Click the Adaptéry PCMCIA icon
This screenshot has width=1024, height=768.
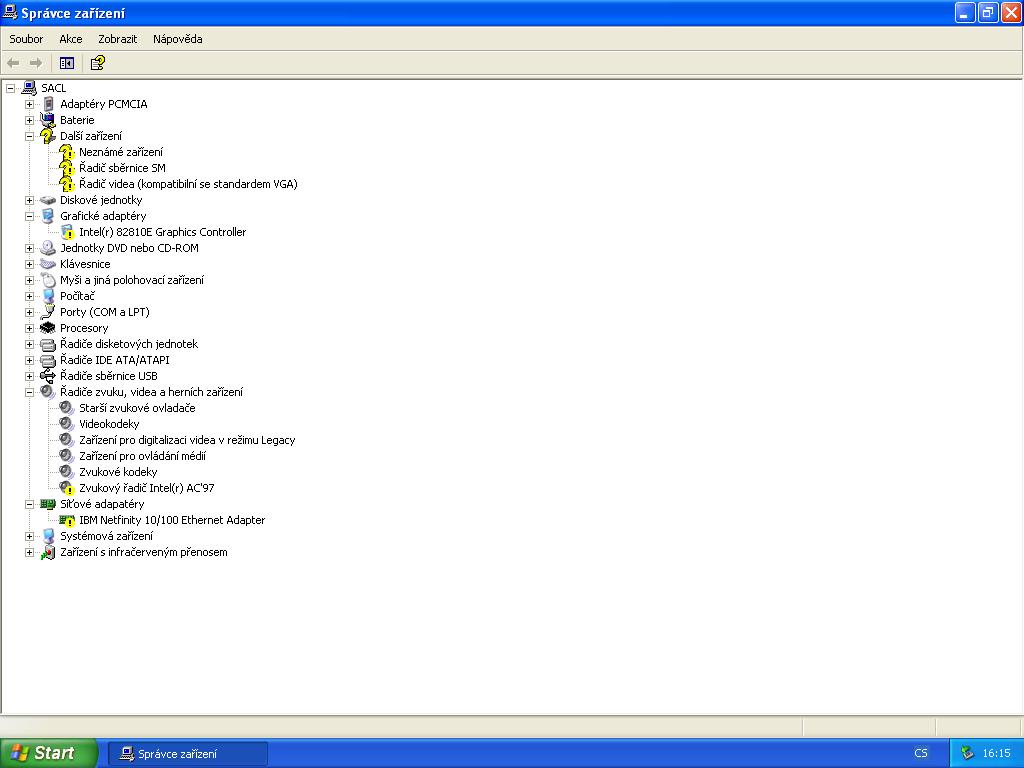(x=48, y=104)
